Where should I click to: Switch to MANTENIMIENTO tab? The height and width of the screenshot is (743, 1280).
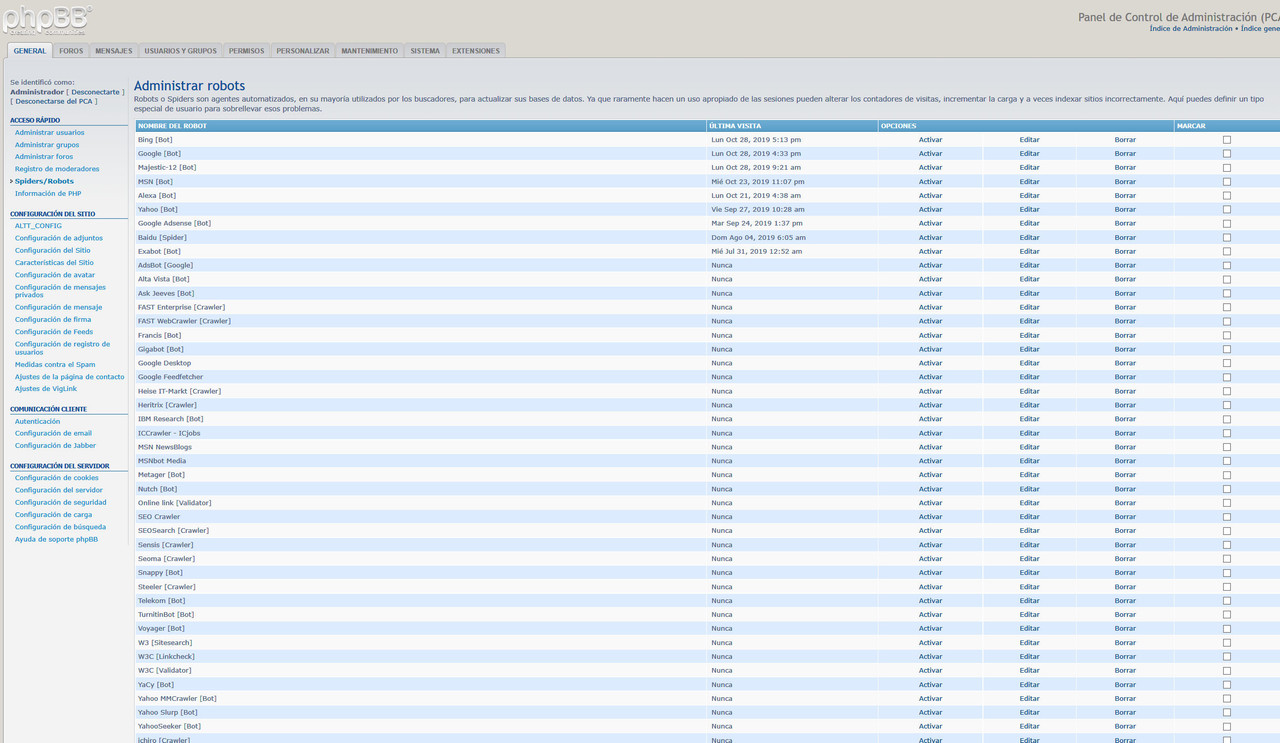[x=369, y=51]
